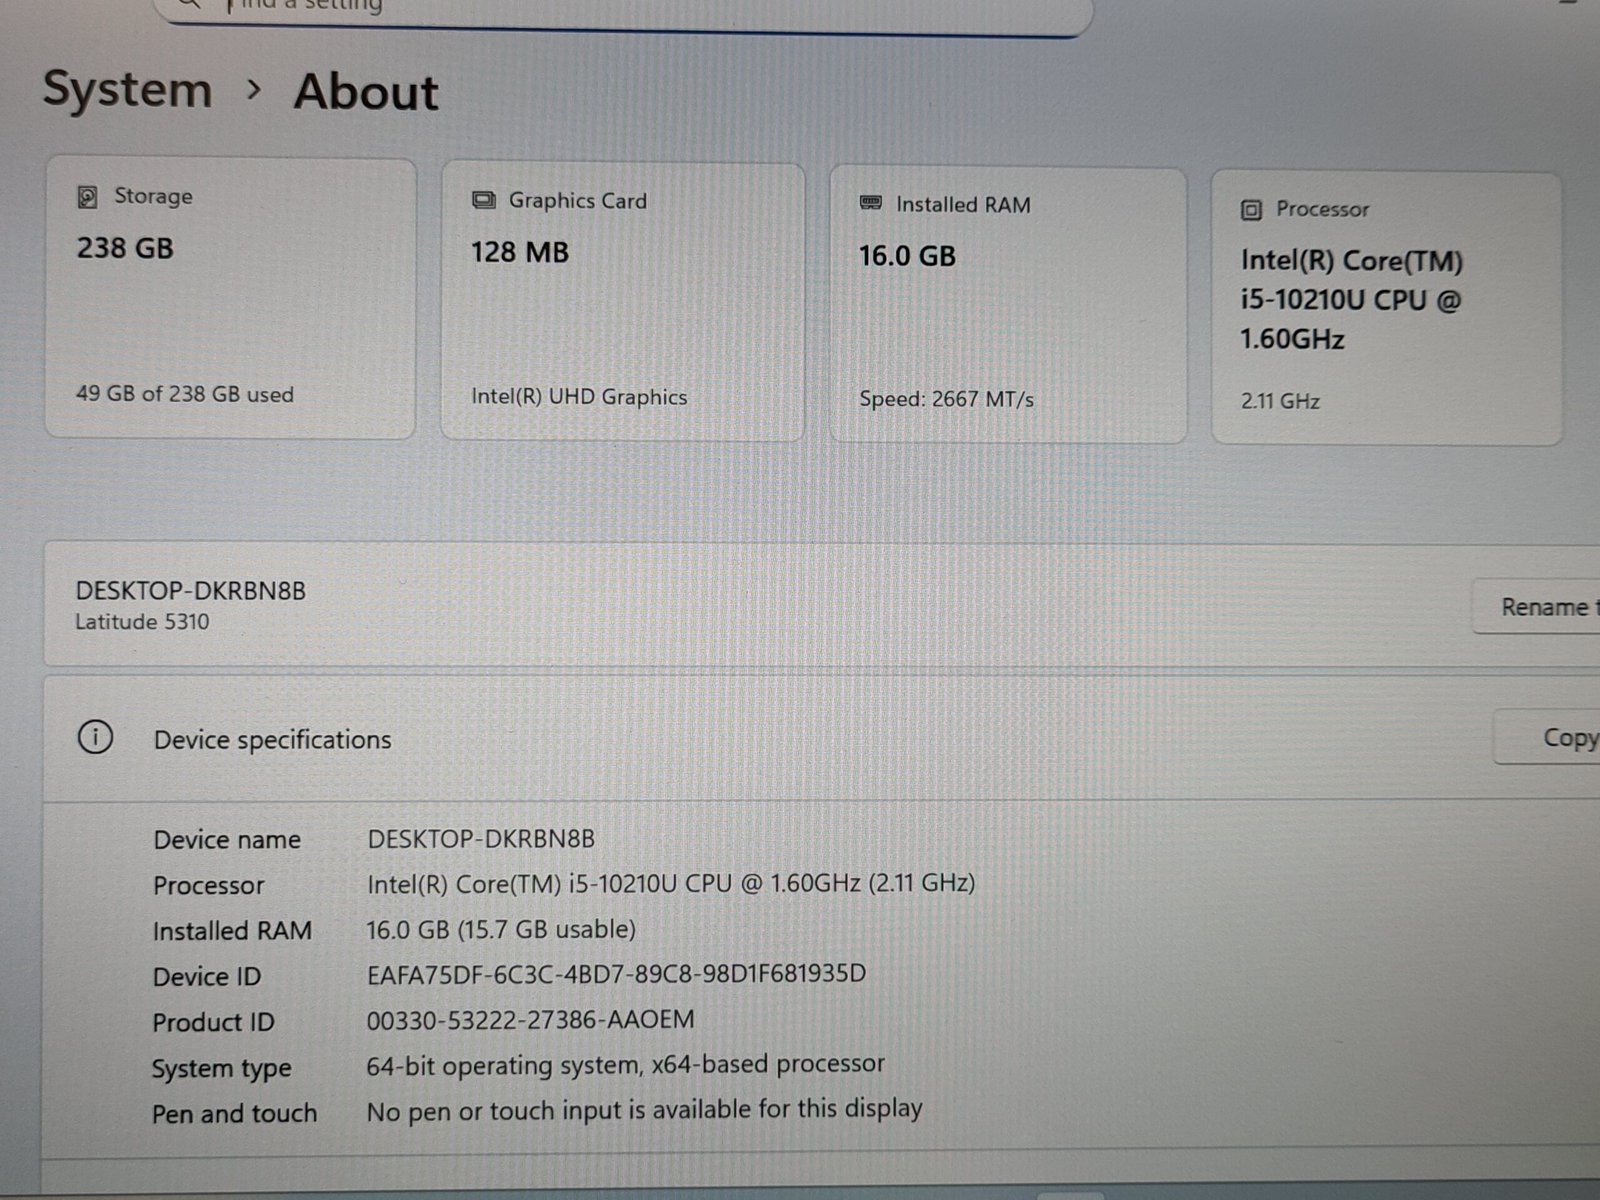Click the Latitude 5310 model name
The height and width of the screenshot is (1200, 1600).
(x=142, y=622)
